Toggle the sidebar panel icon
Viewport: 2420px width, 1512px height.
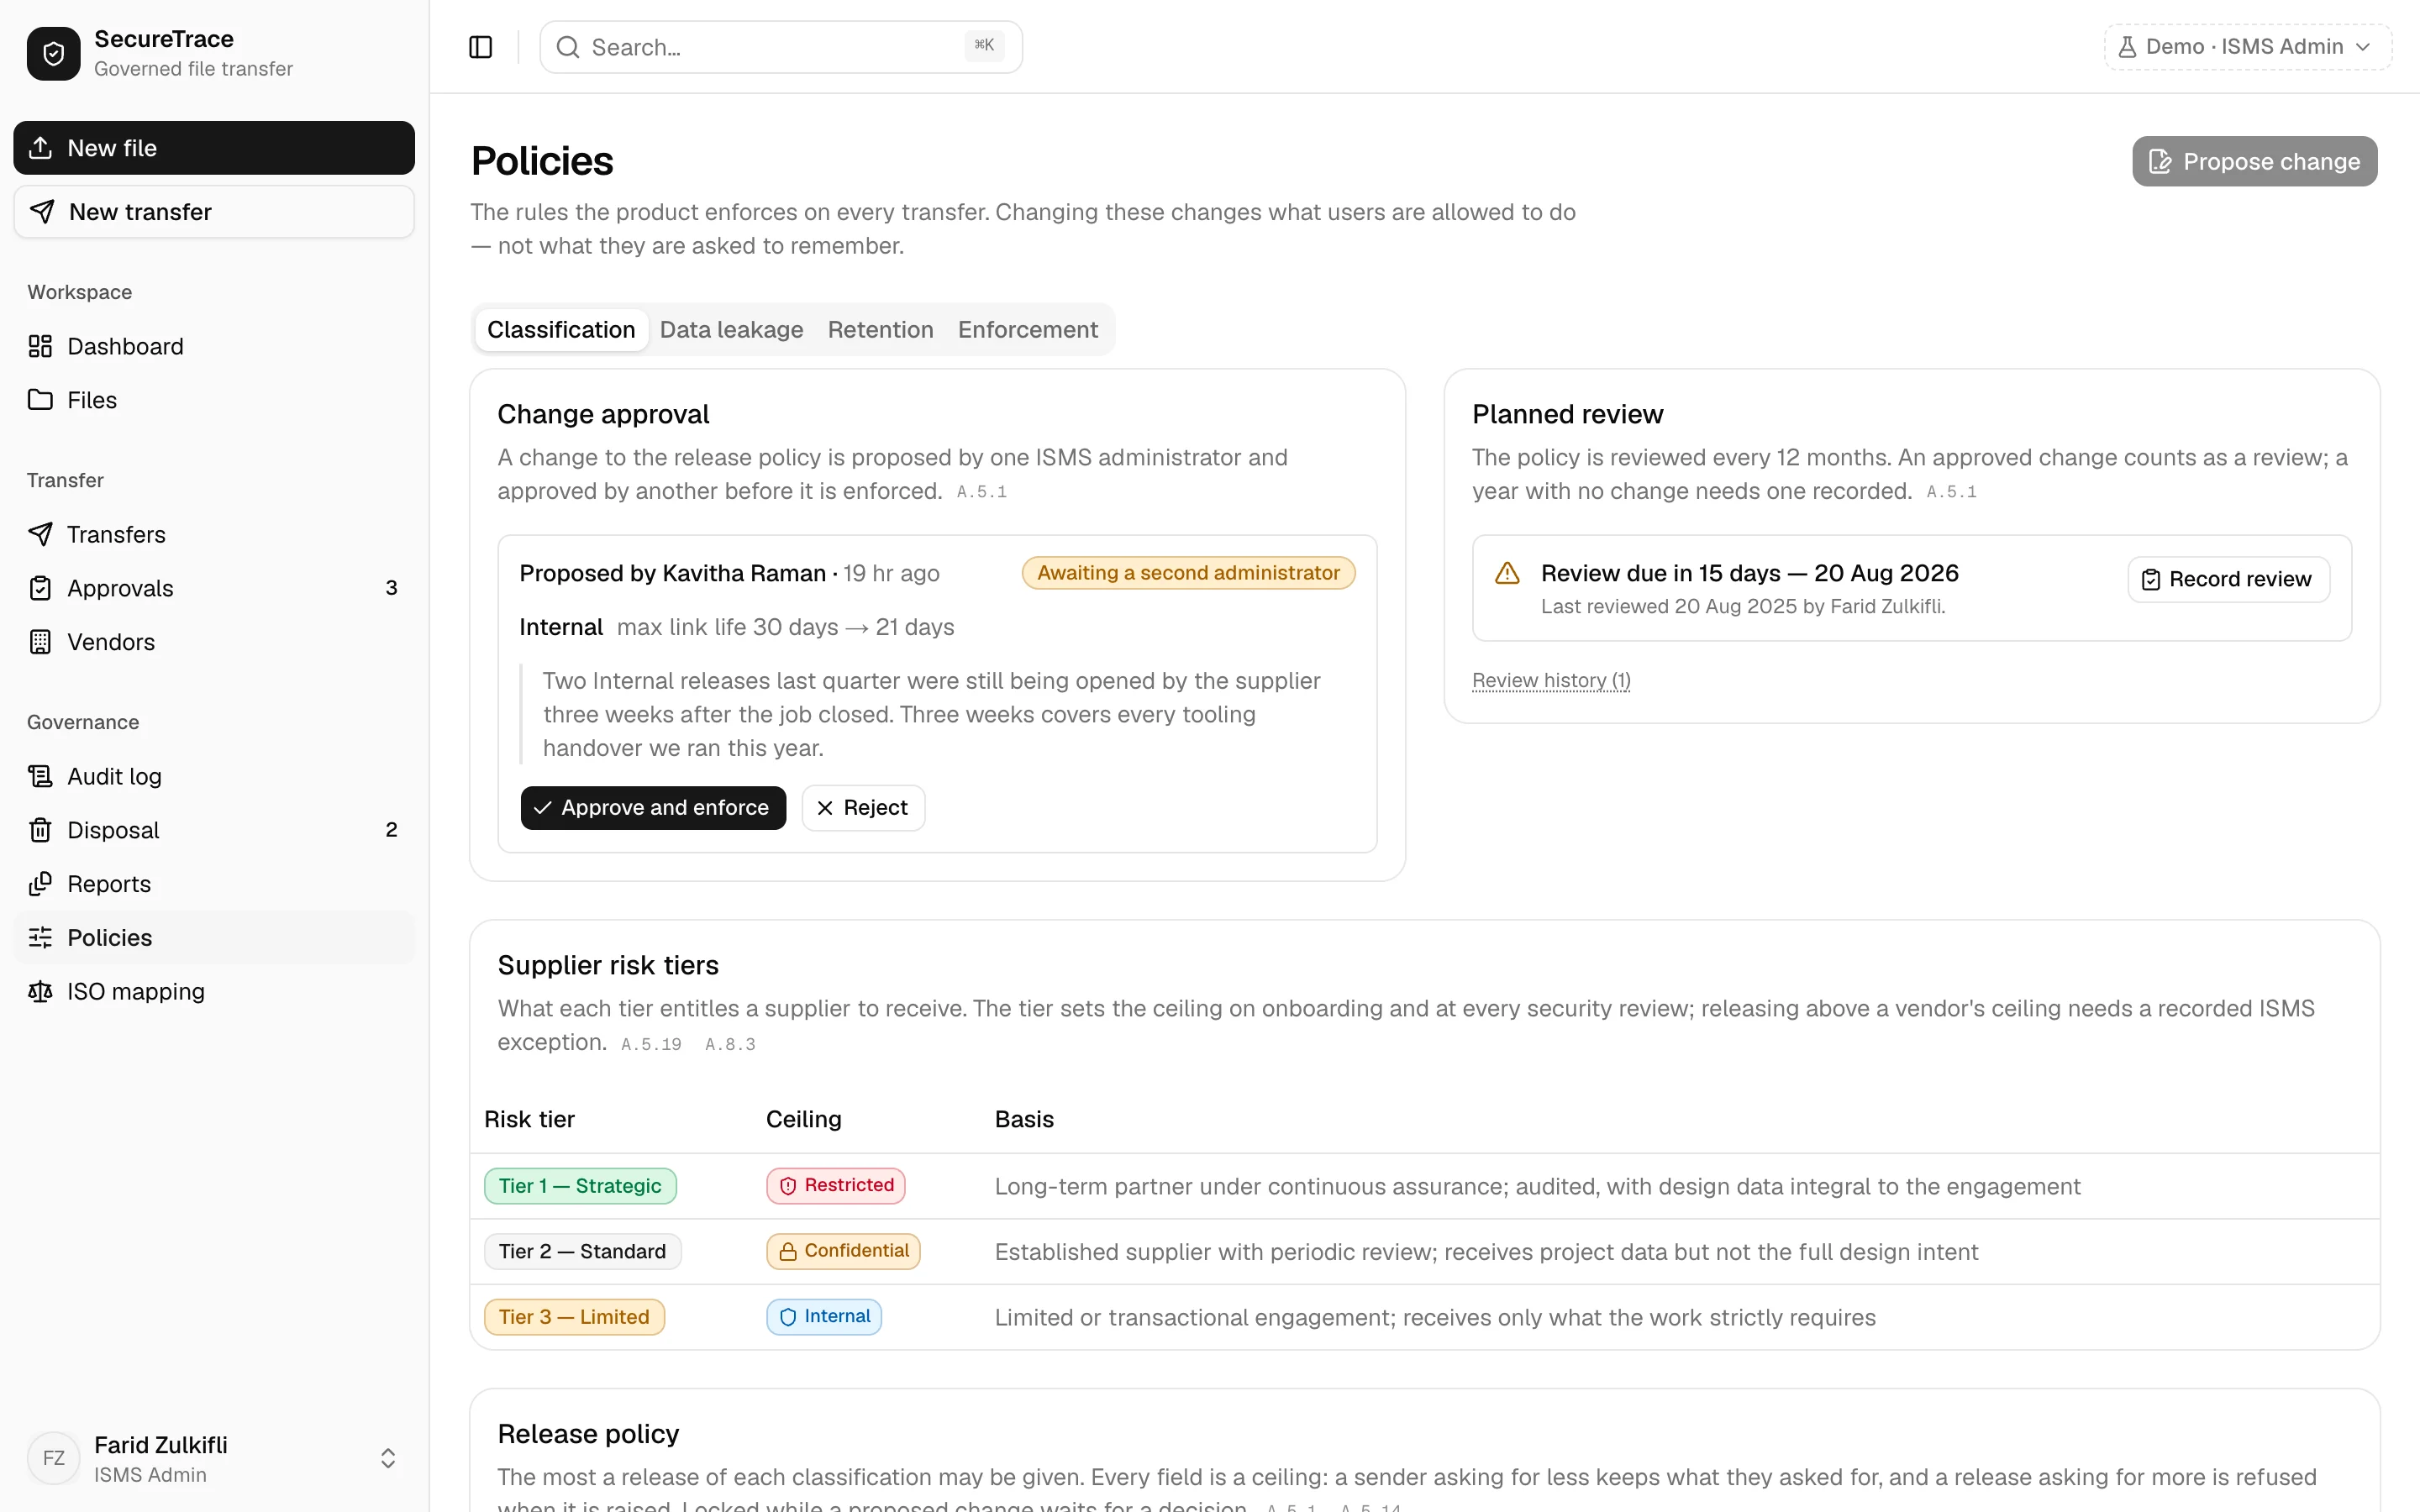coord(480,47)
